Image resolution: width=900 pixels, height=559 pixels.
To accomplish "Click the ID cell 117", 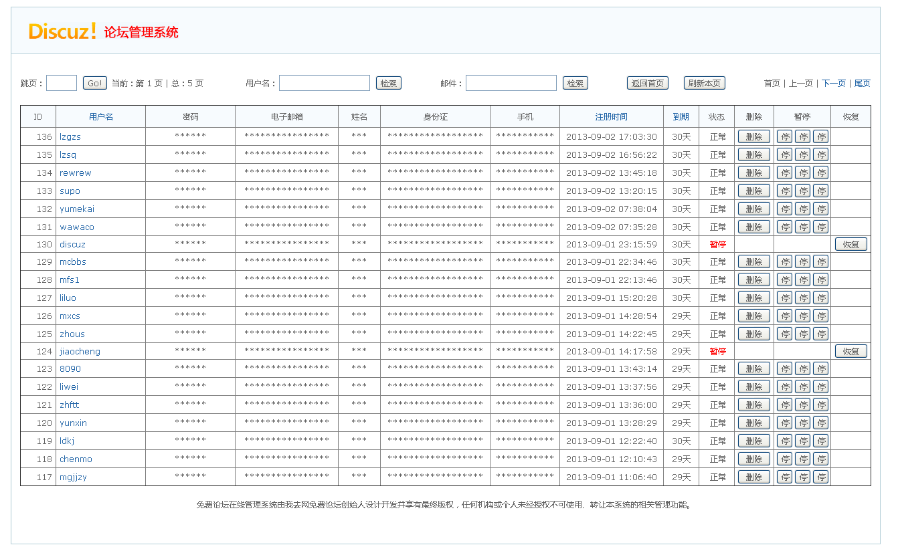I will (44, 477).
